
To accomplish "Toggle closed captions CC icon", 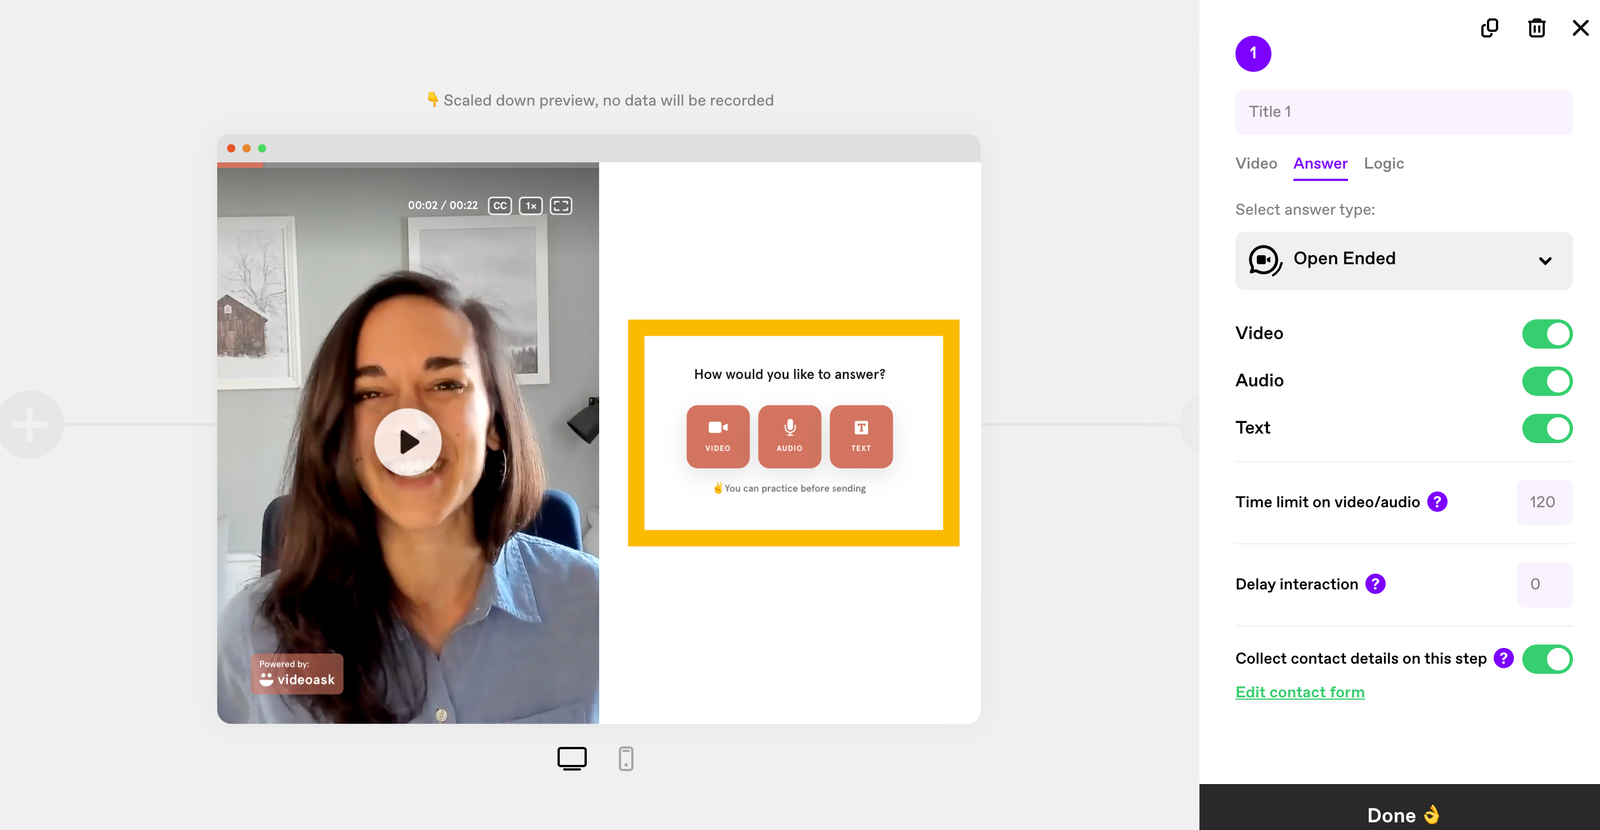I will [500, 206].
